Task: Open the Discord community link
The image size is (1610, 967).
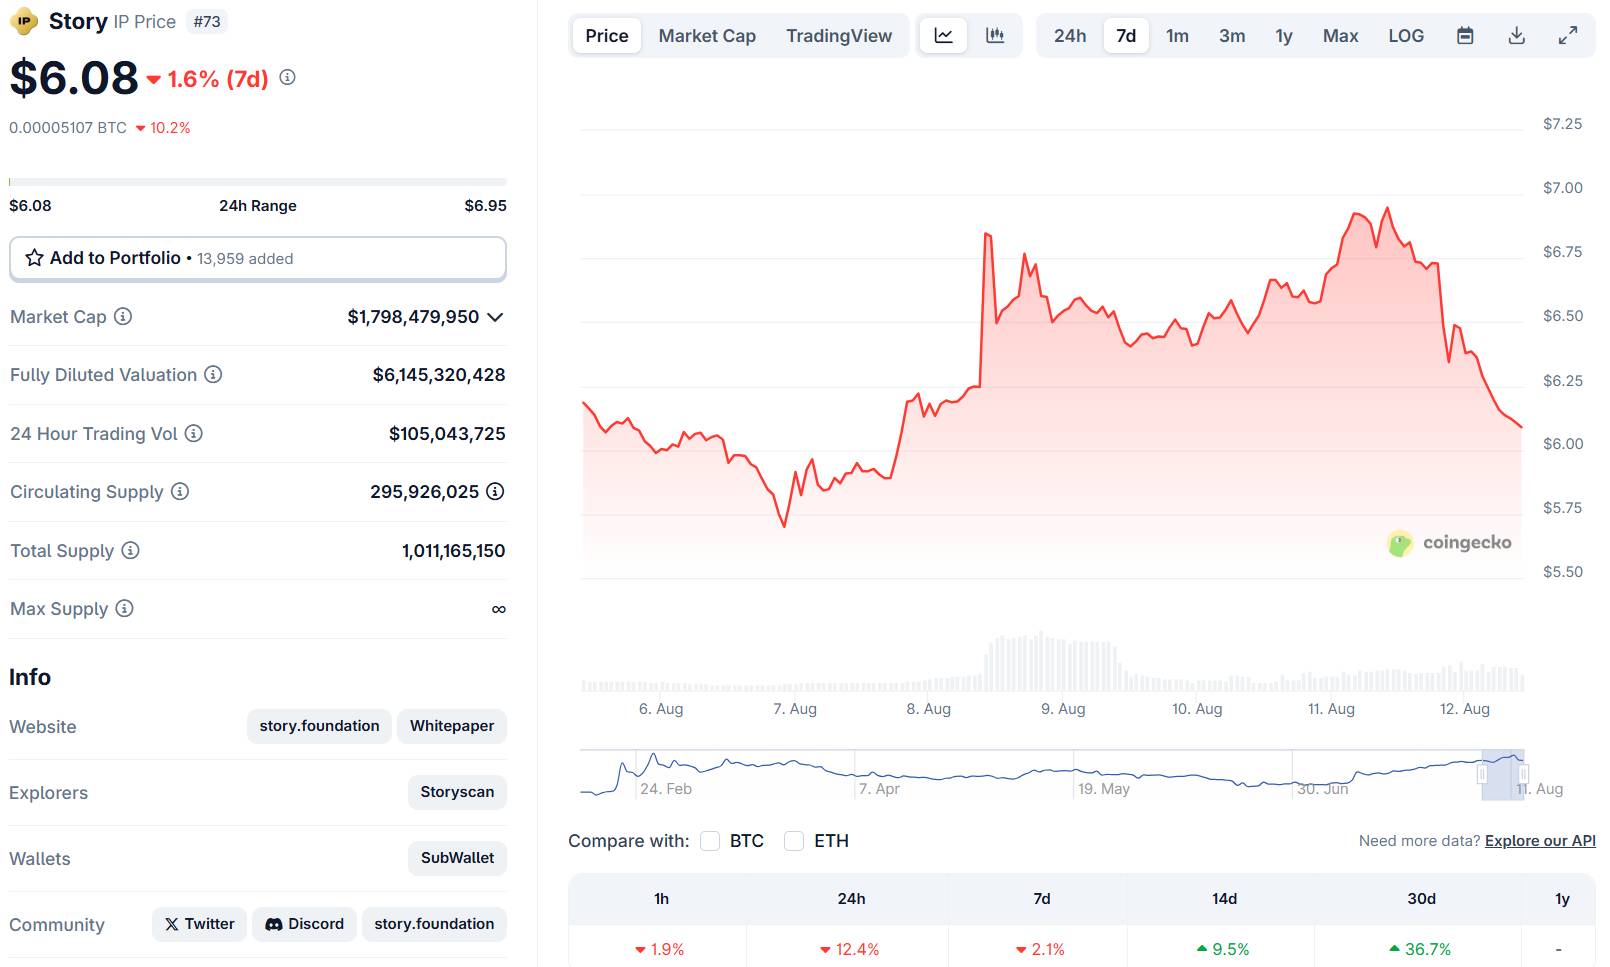Action: 304,924
